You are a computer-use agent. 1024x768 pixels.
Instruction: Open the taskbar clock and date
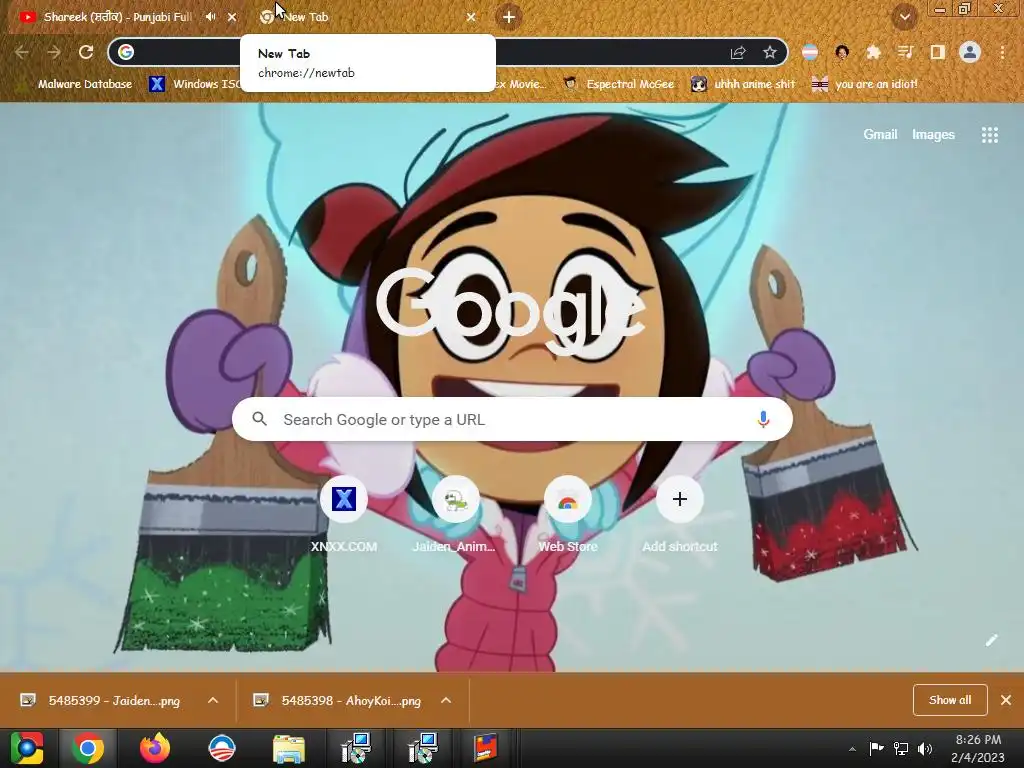[978, 749]
